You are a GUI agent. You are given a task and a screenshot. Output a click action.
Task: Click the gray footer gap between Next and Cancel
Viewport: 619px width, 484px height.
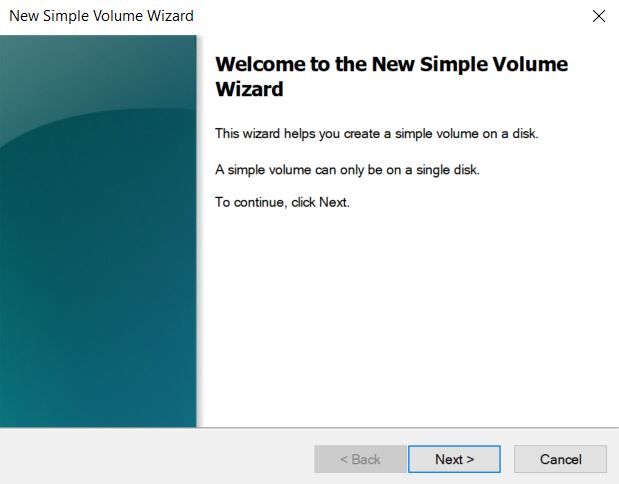coord(507,459)
